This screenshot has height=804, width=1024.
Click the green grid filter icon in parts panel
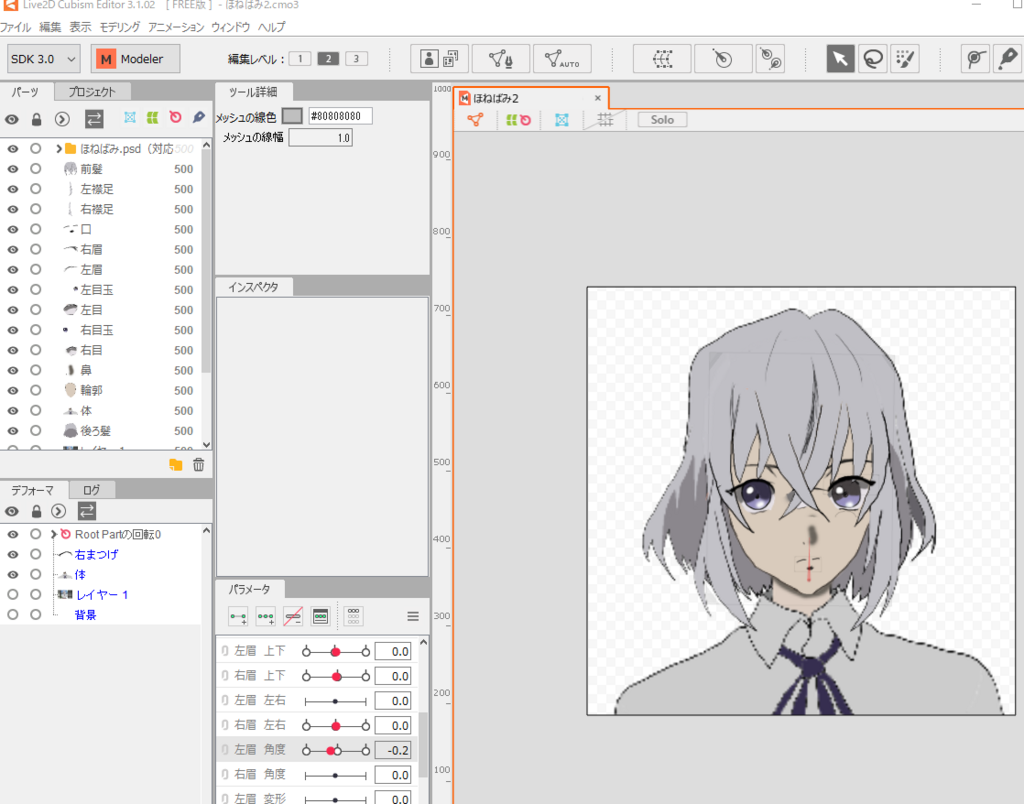[x=153, y=118]
